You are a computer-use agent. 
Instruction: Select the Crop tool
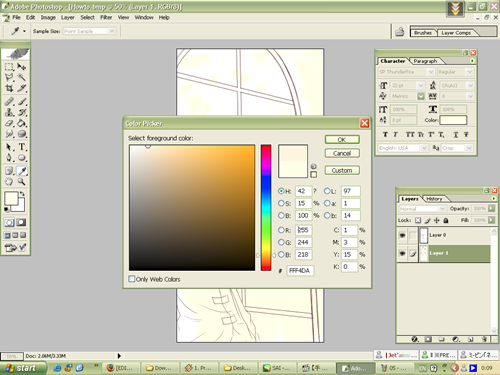(9, 88)
